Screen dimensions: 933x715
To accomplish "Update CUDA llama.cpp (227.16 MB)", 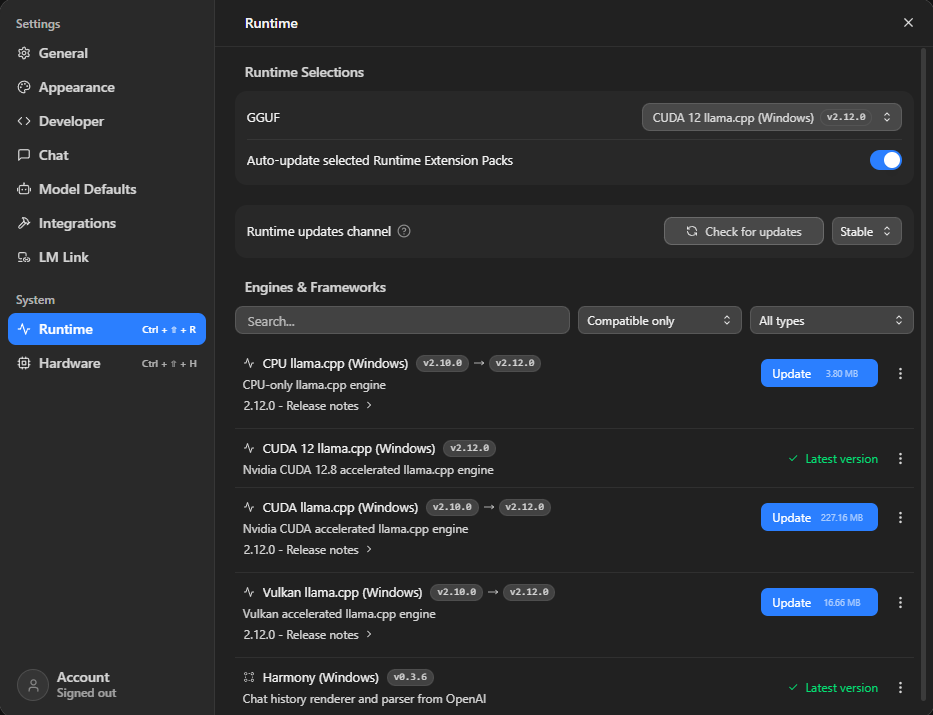I will (x=819, y=518).
